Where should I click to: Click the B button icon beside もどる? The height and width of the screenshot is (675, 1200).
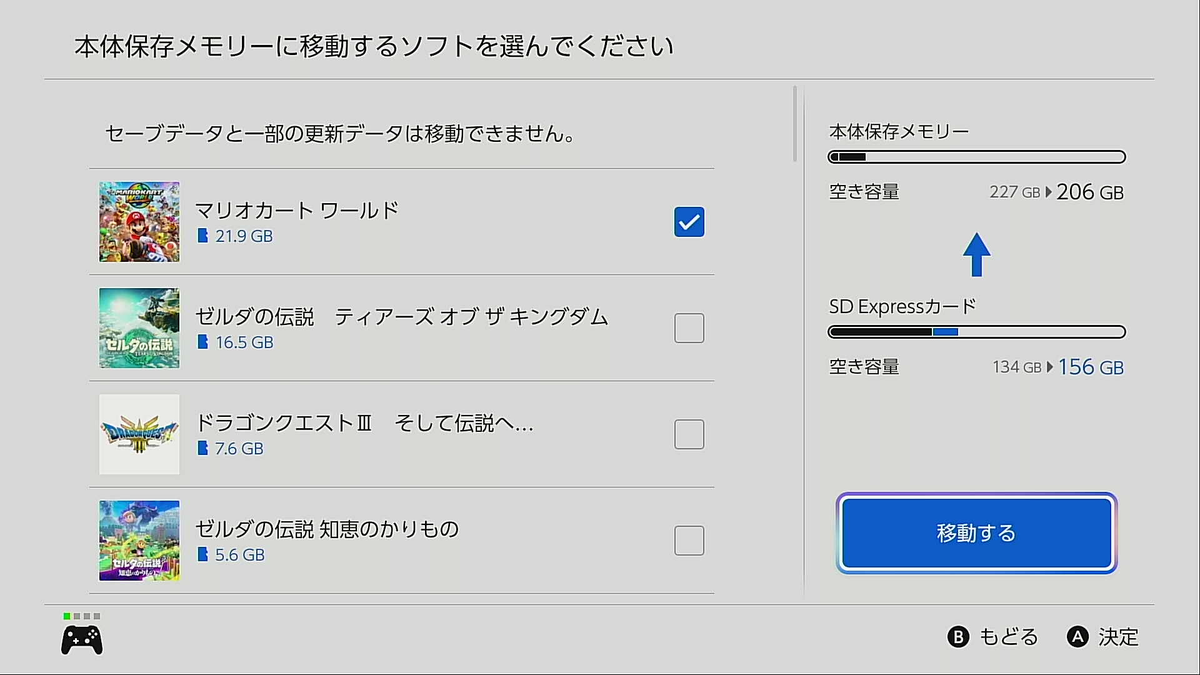(x=959, y=637)
